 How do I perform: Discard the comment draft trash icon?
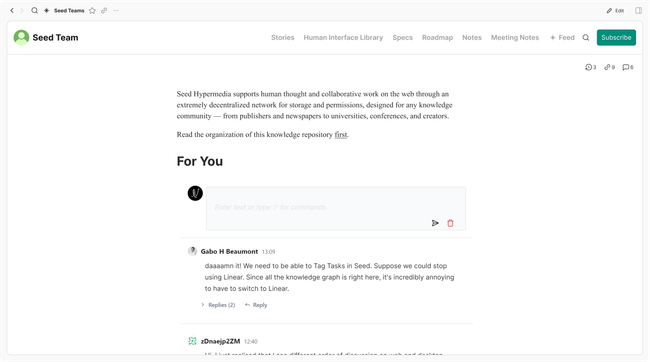450,223
